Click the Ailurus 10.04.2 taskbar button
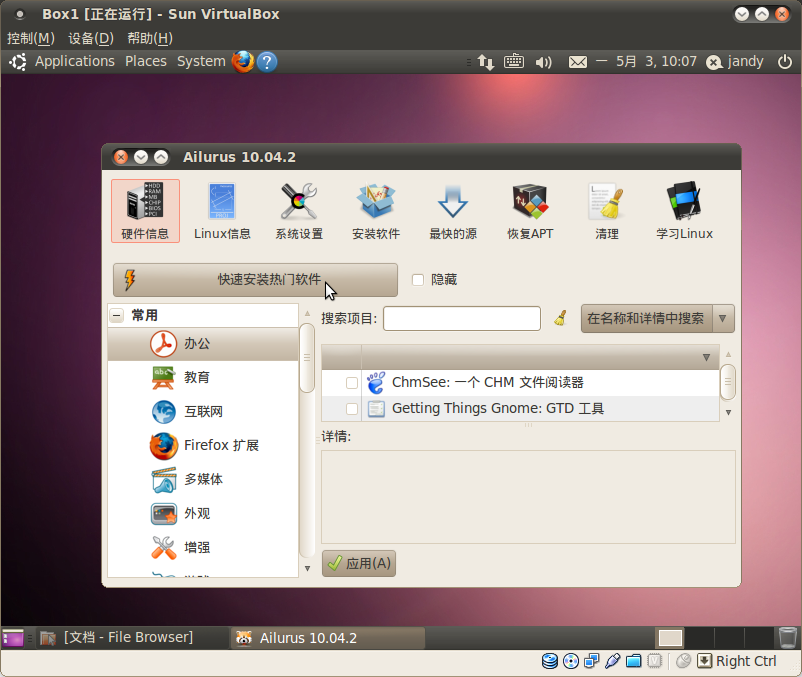 click(328, 638)
